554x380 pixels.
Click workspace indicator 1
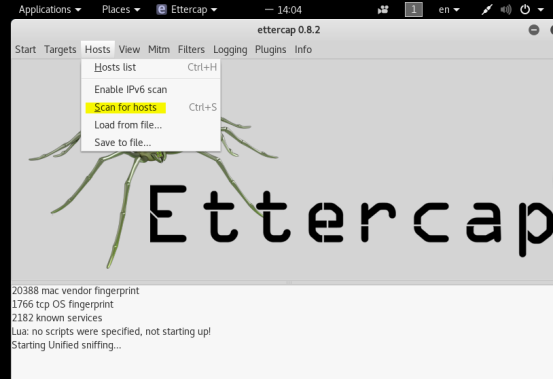click(x=414, y=10)
